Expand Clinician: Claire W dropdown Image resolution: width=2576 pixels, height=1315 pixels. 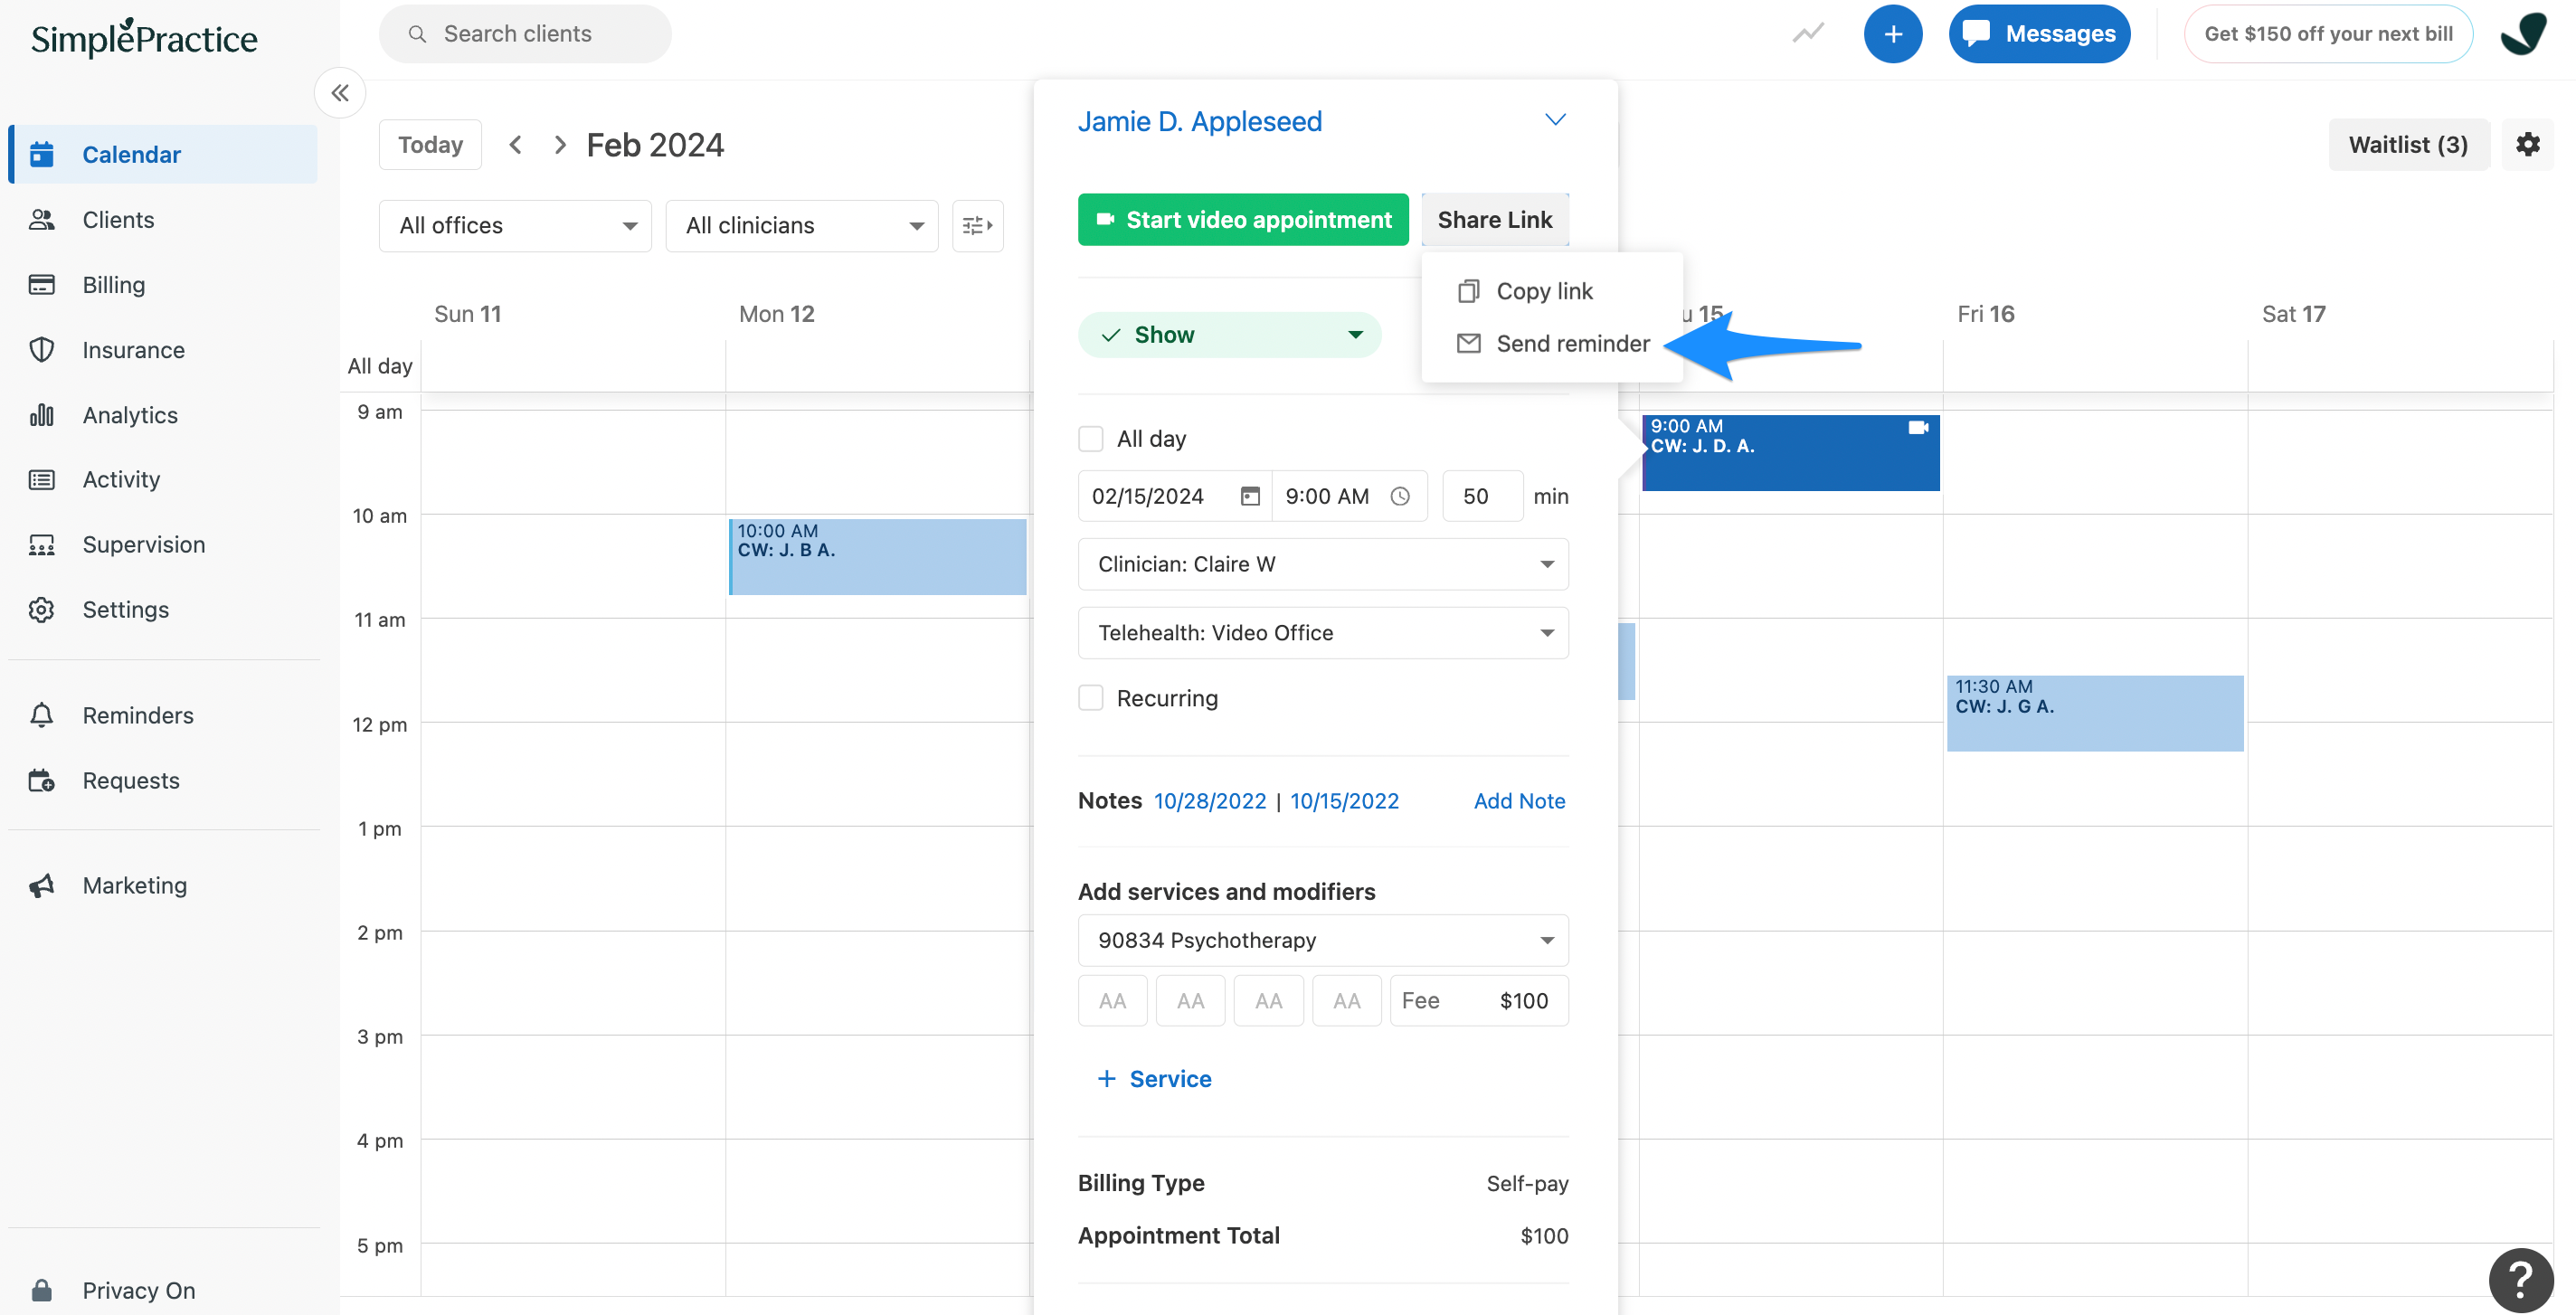point(1322,564)
